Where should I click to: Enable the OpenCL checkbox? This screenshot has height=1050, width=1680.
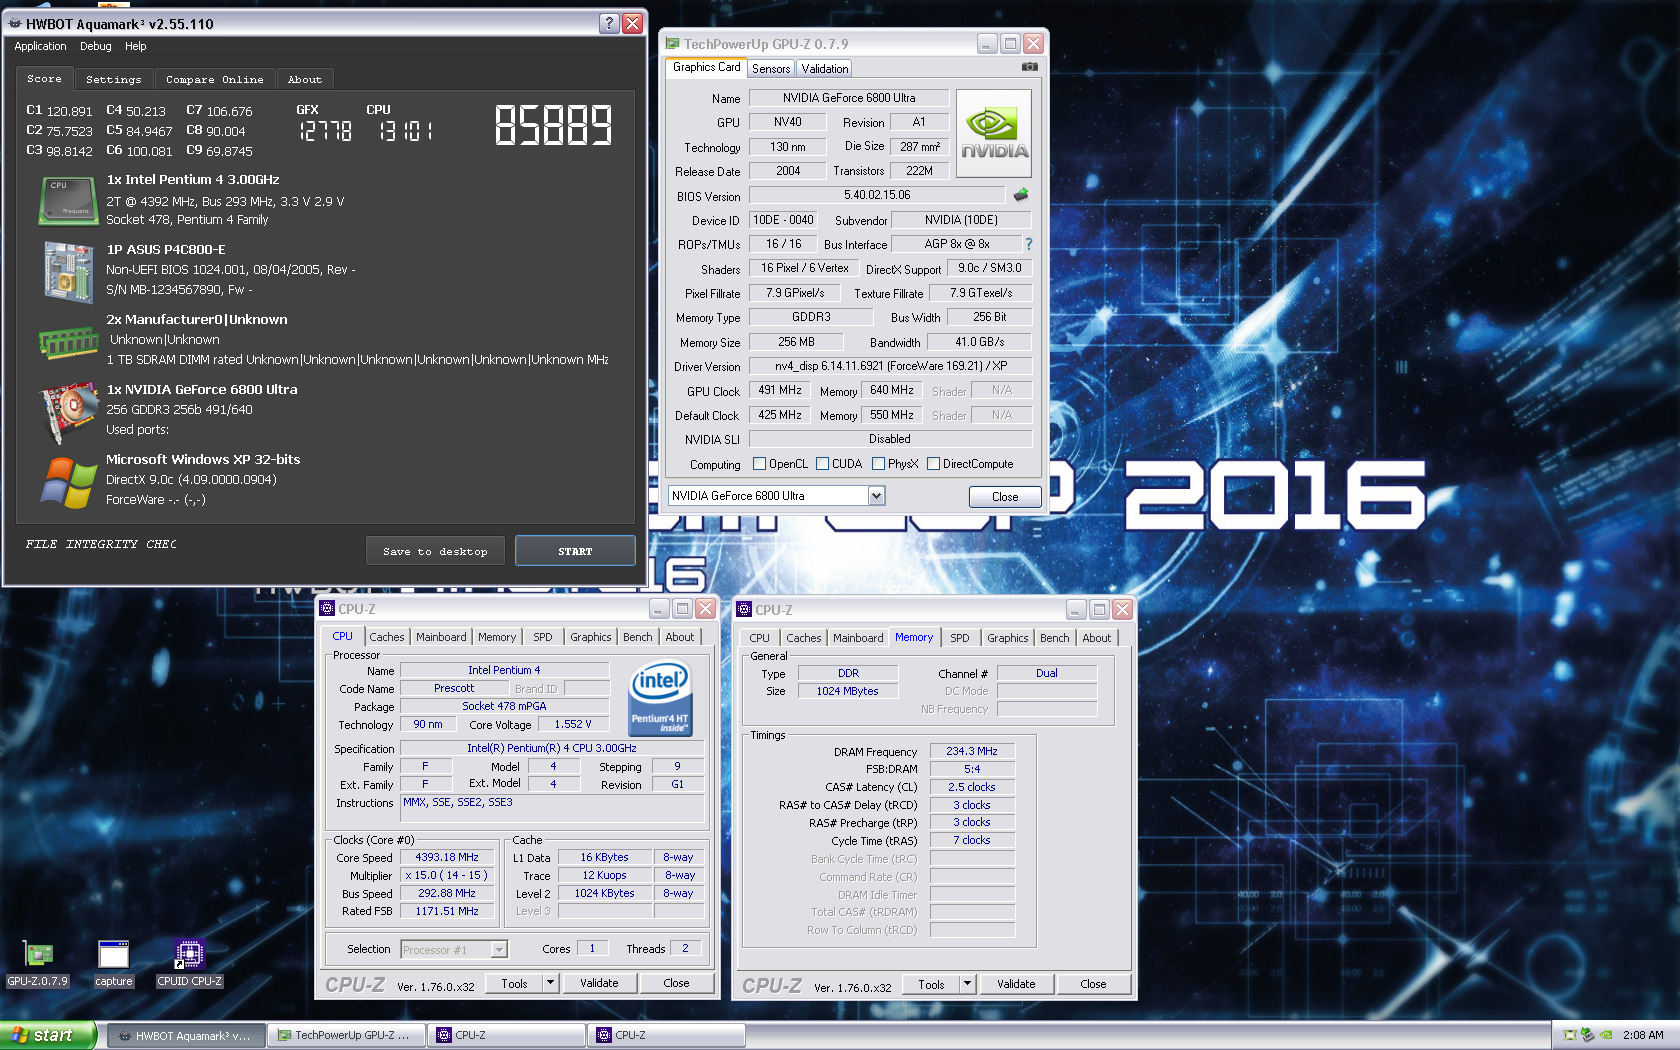click(759, 464)
